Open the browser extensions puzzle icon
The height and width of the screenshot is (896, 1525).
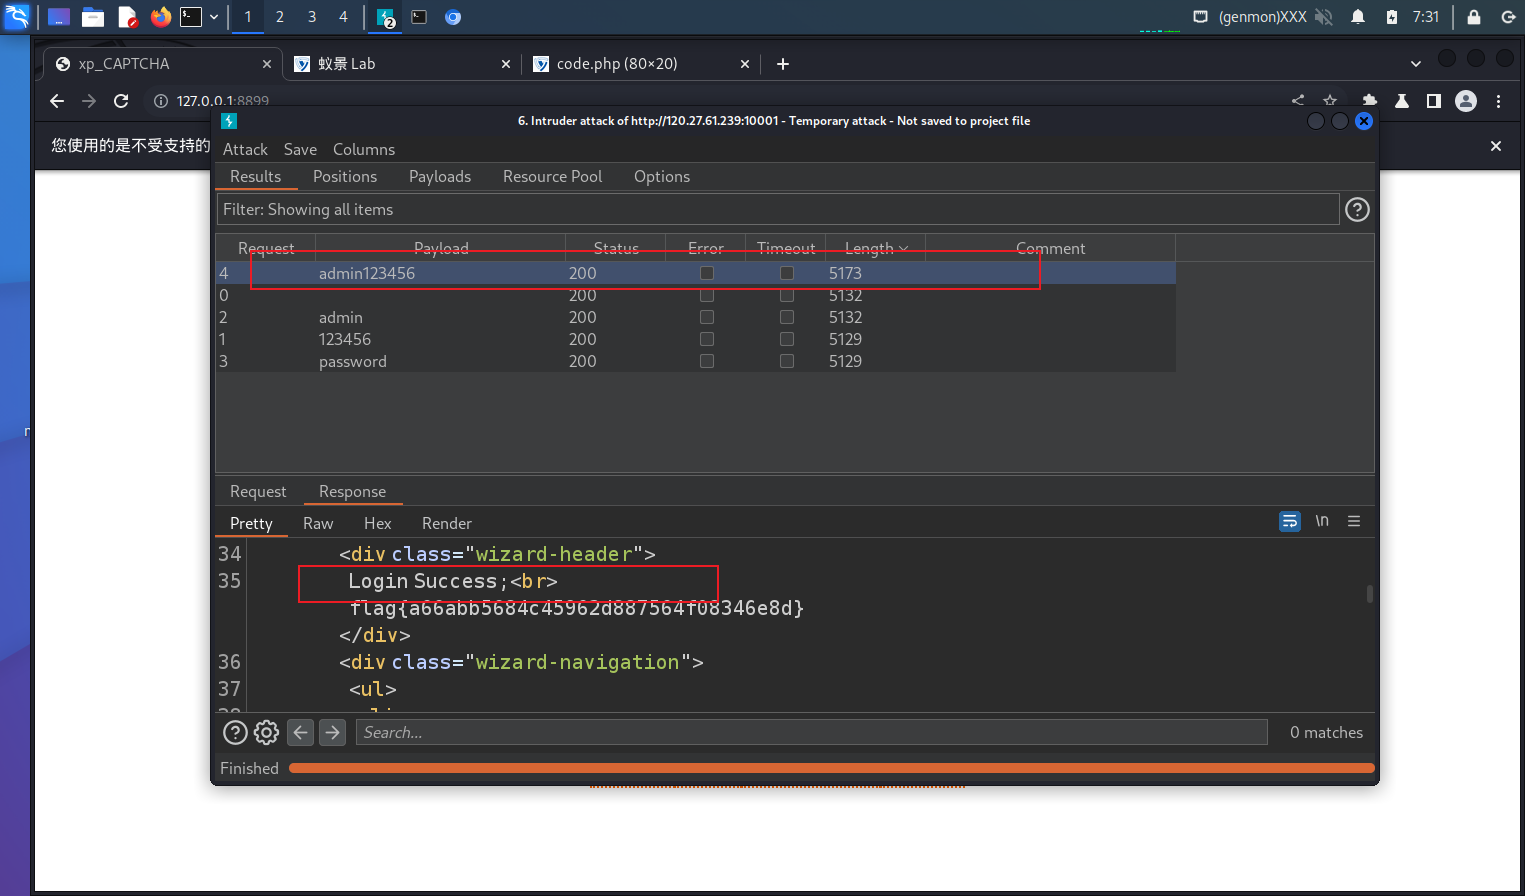(1369, 101)
